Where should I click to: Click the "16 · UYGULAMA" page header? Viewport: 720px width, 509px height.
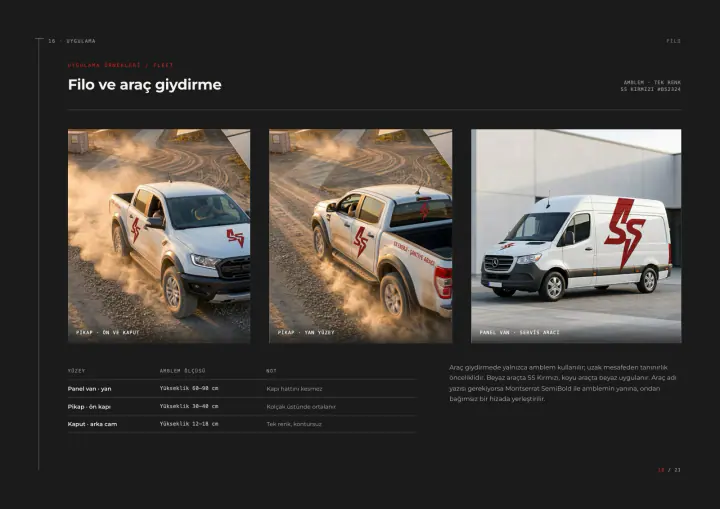pos(72,41)
